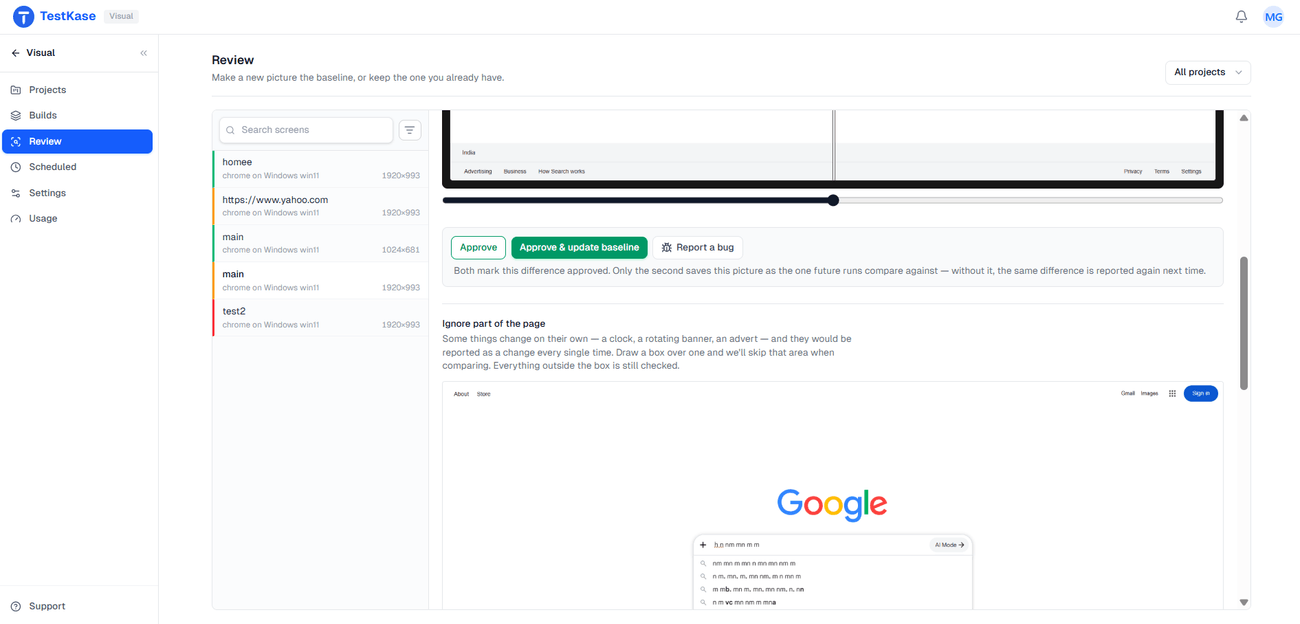Click Approve & update baseline
The image size is (1300, 624).
tap(579, 247)
